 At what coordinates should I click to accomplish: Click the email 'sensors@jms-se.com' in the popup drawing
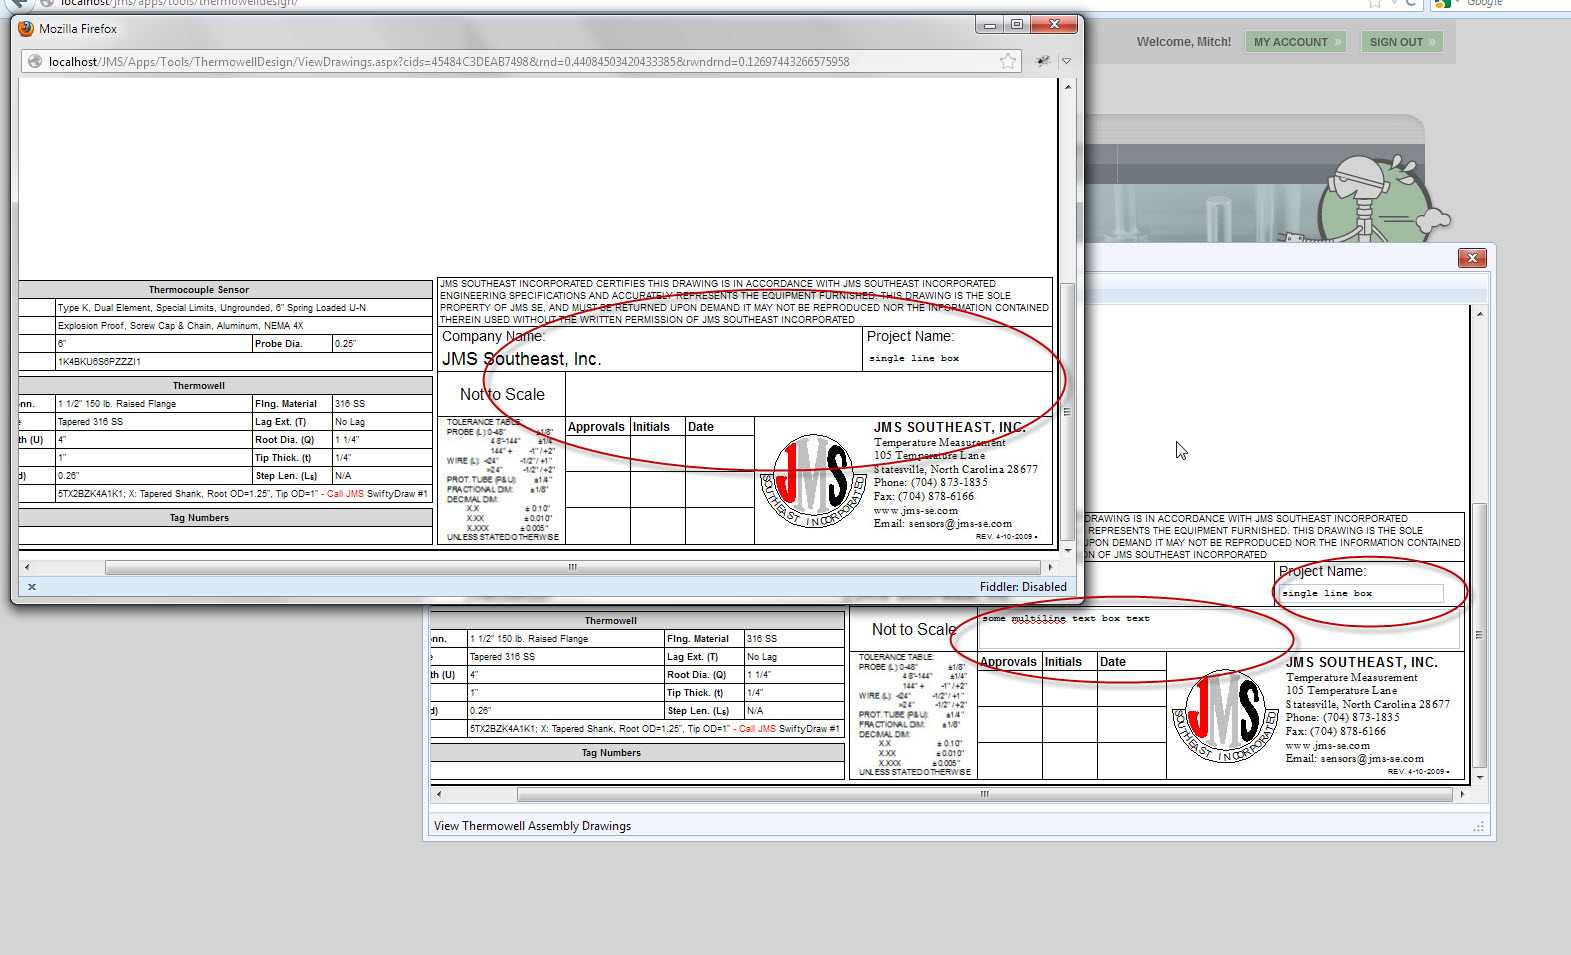(959, 524)
